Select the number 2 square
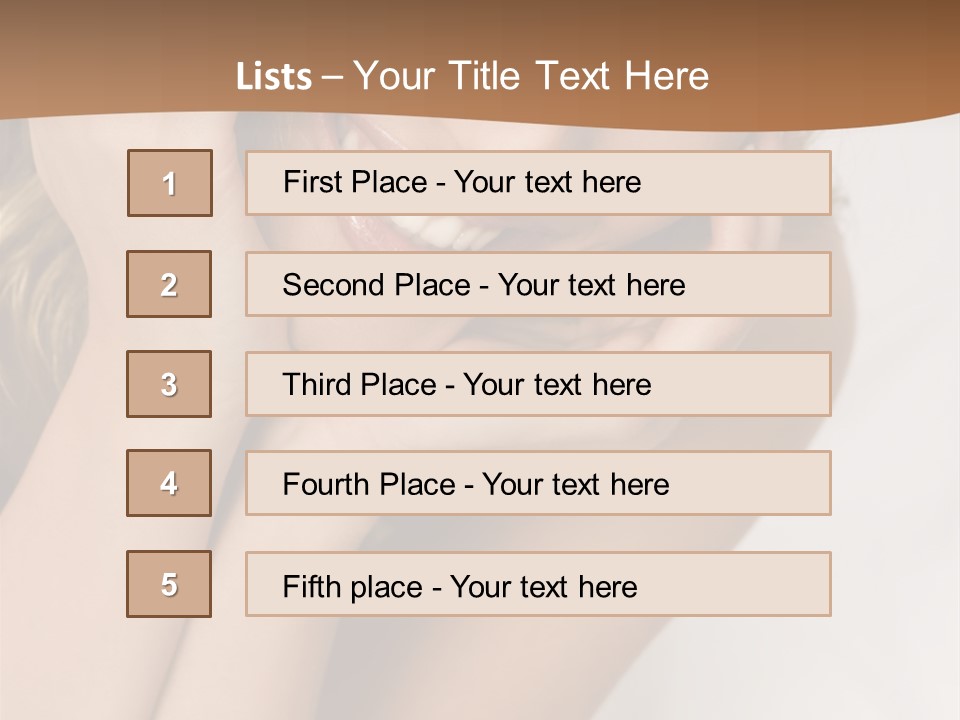This screenshot has height=720, width=960. [x=169, y=284]
